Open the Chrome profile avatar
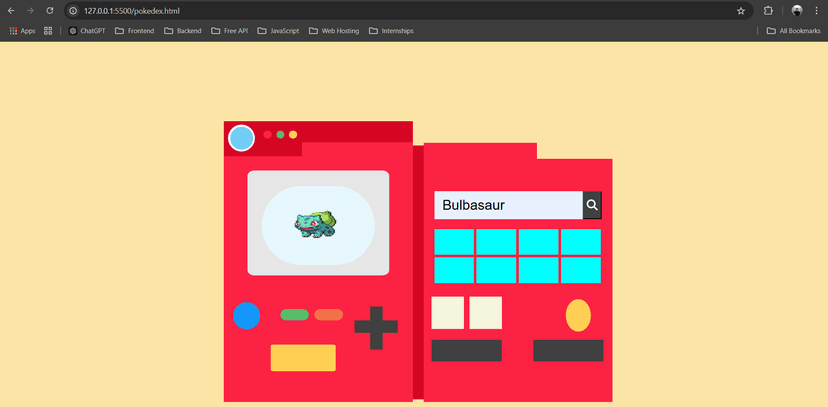828x407 pixels. point(797,11)
